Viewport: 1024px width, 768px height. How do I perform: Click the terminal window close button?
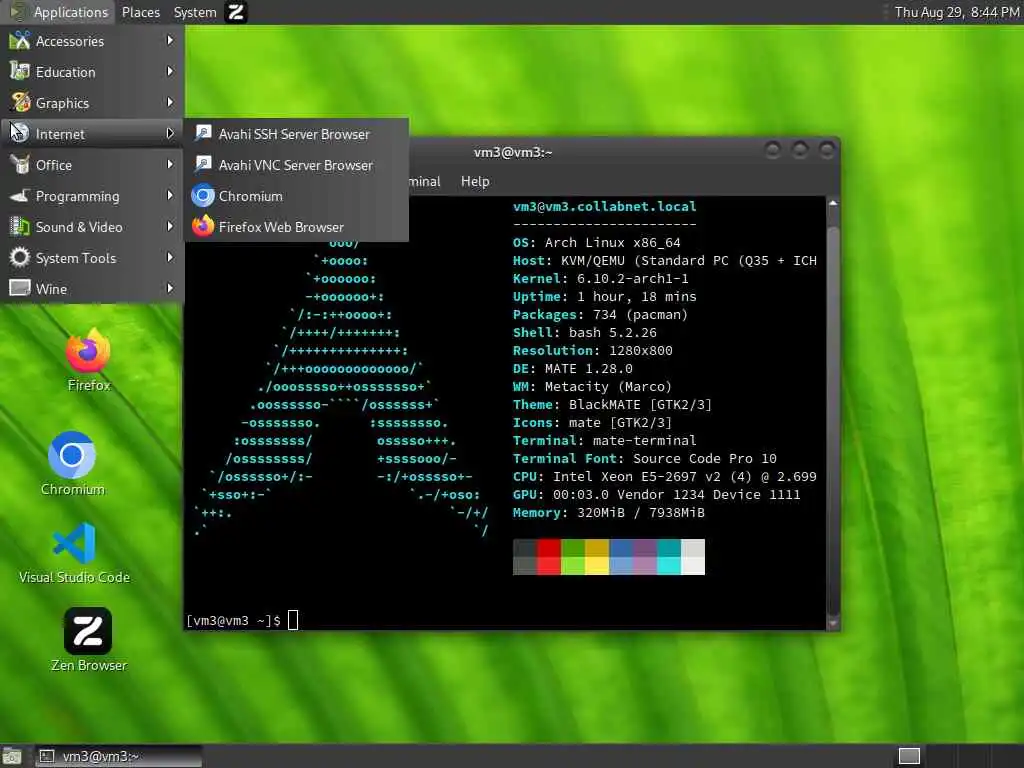(x=827, y=151)
